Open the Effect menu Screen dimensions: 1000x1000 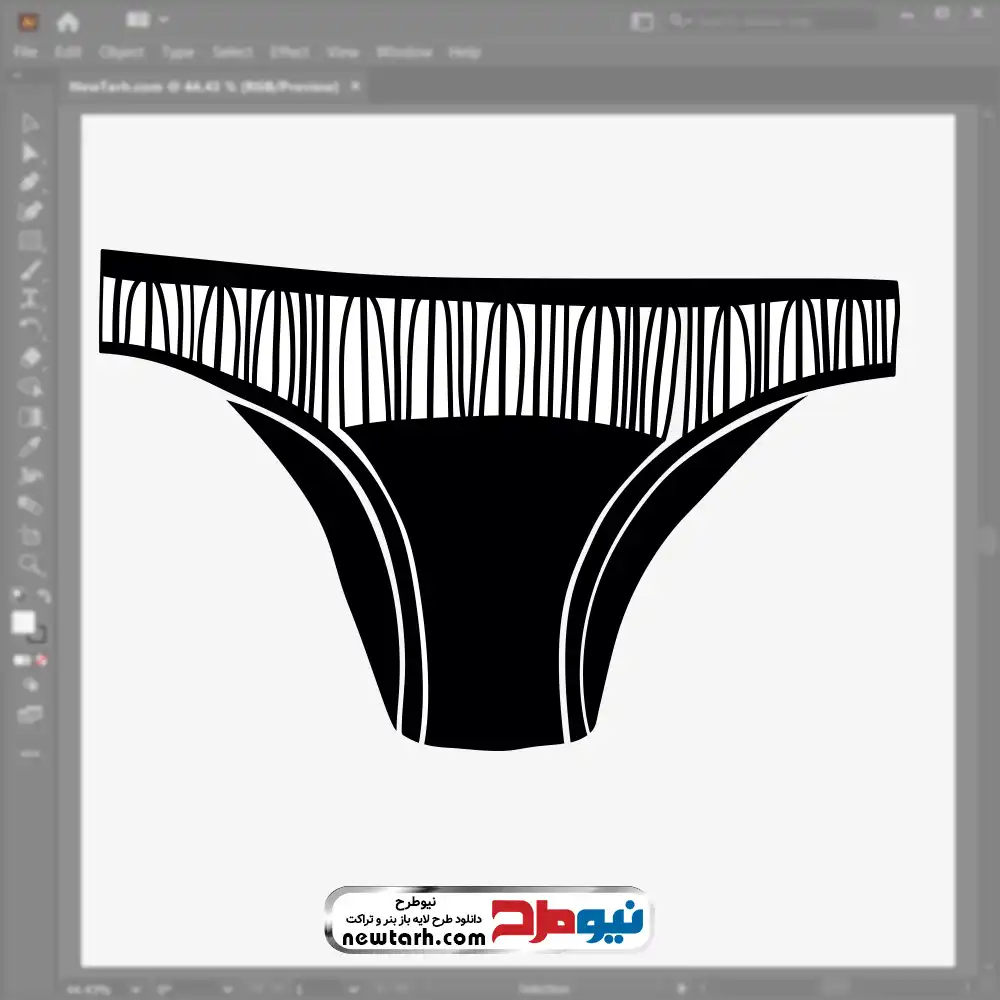pyautogui.click(x=290, y=52)
